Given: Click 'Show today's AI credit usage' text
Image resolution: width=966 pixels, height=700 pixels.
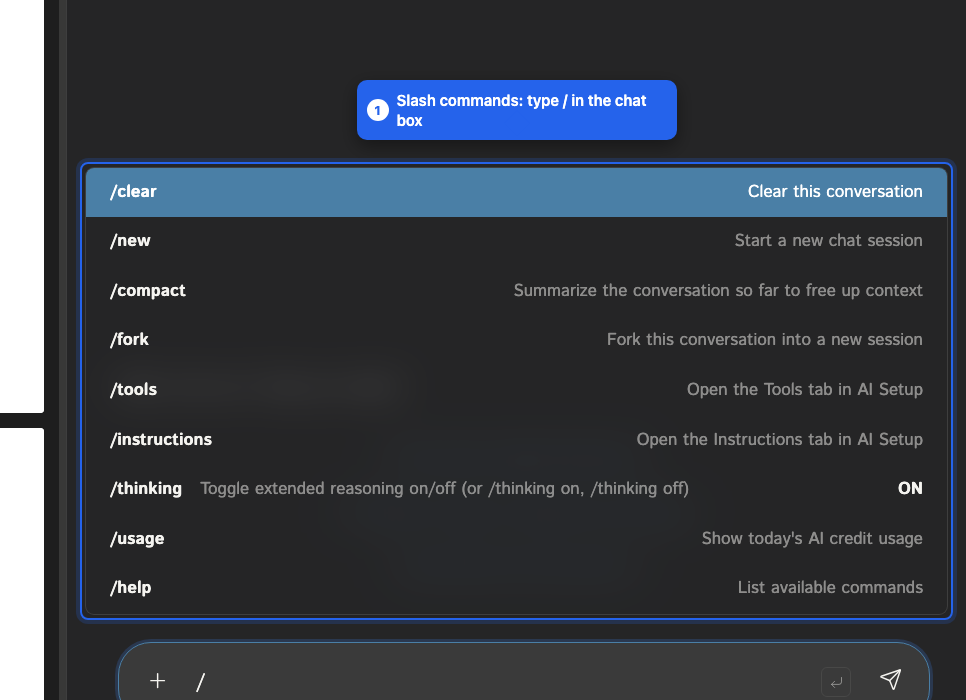Looking at the screenshot, I should pyautogui.click(x=812, y=539).
